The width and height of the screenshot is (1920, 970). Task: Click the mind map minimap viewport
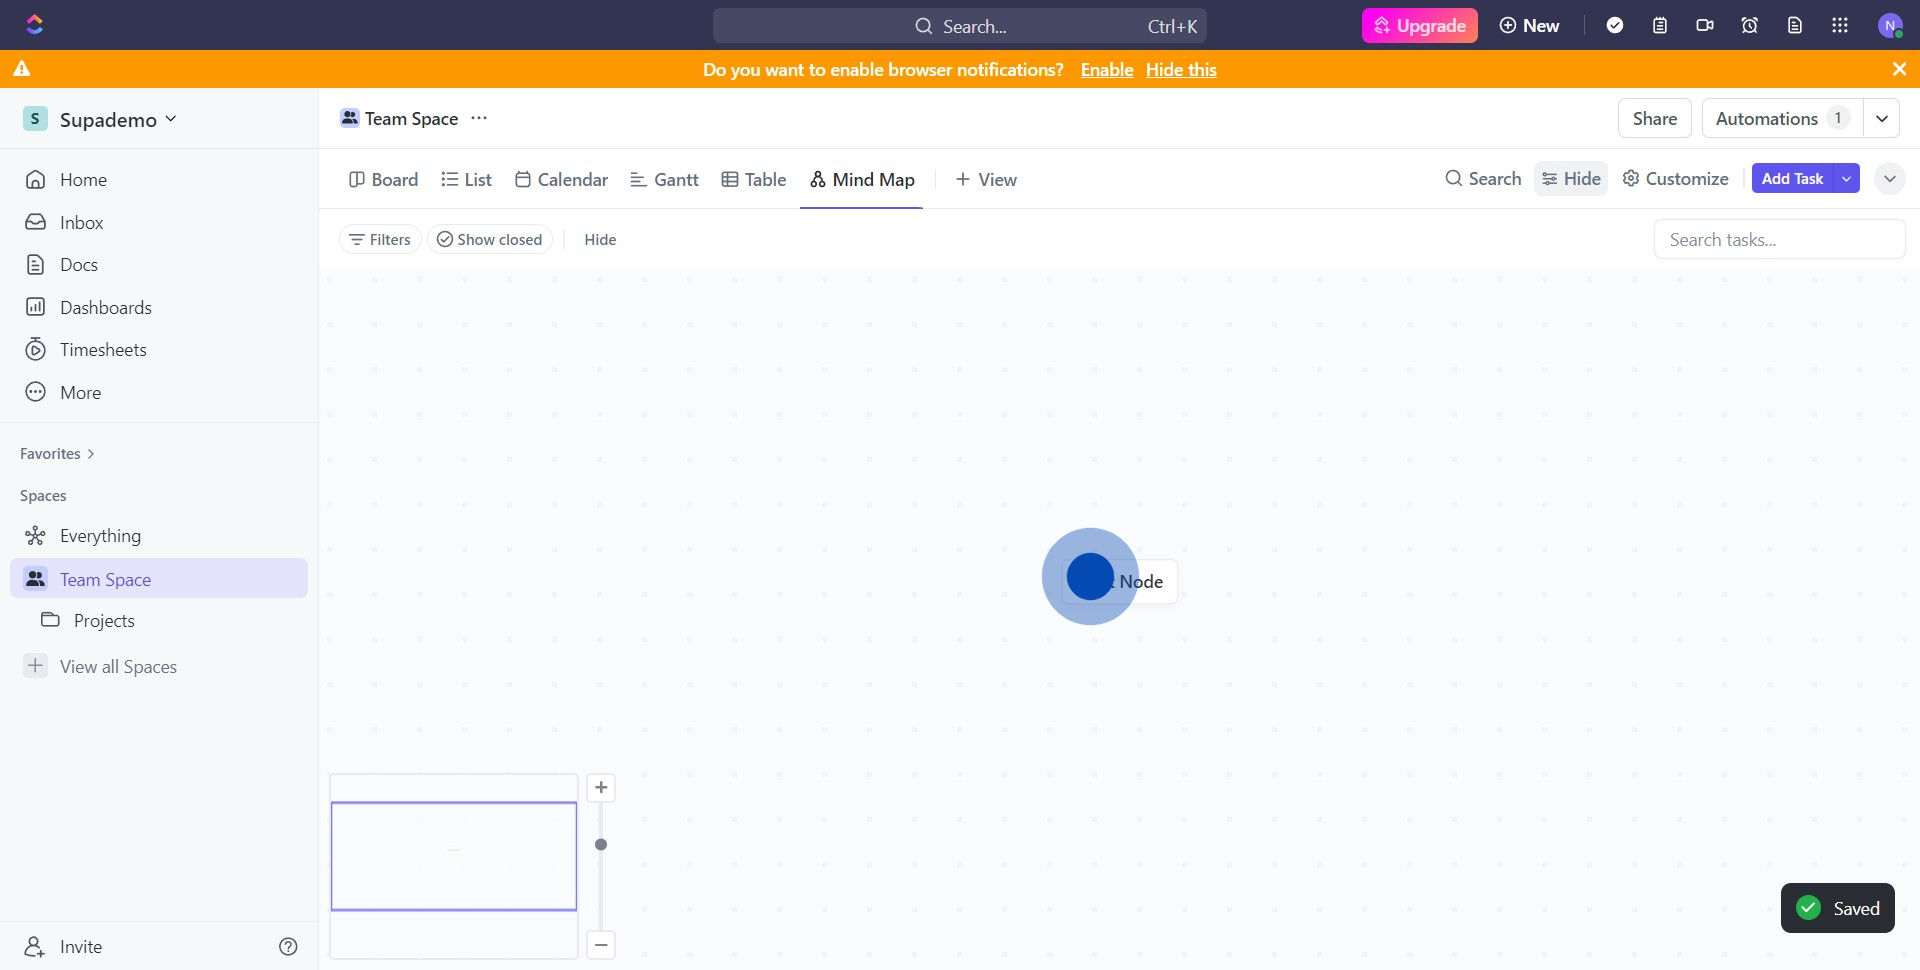coord(454,856)
